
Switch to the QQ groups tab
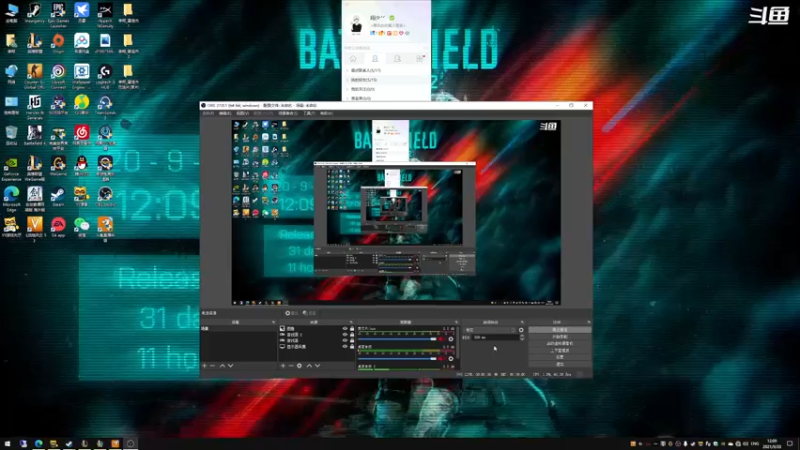397,59
